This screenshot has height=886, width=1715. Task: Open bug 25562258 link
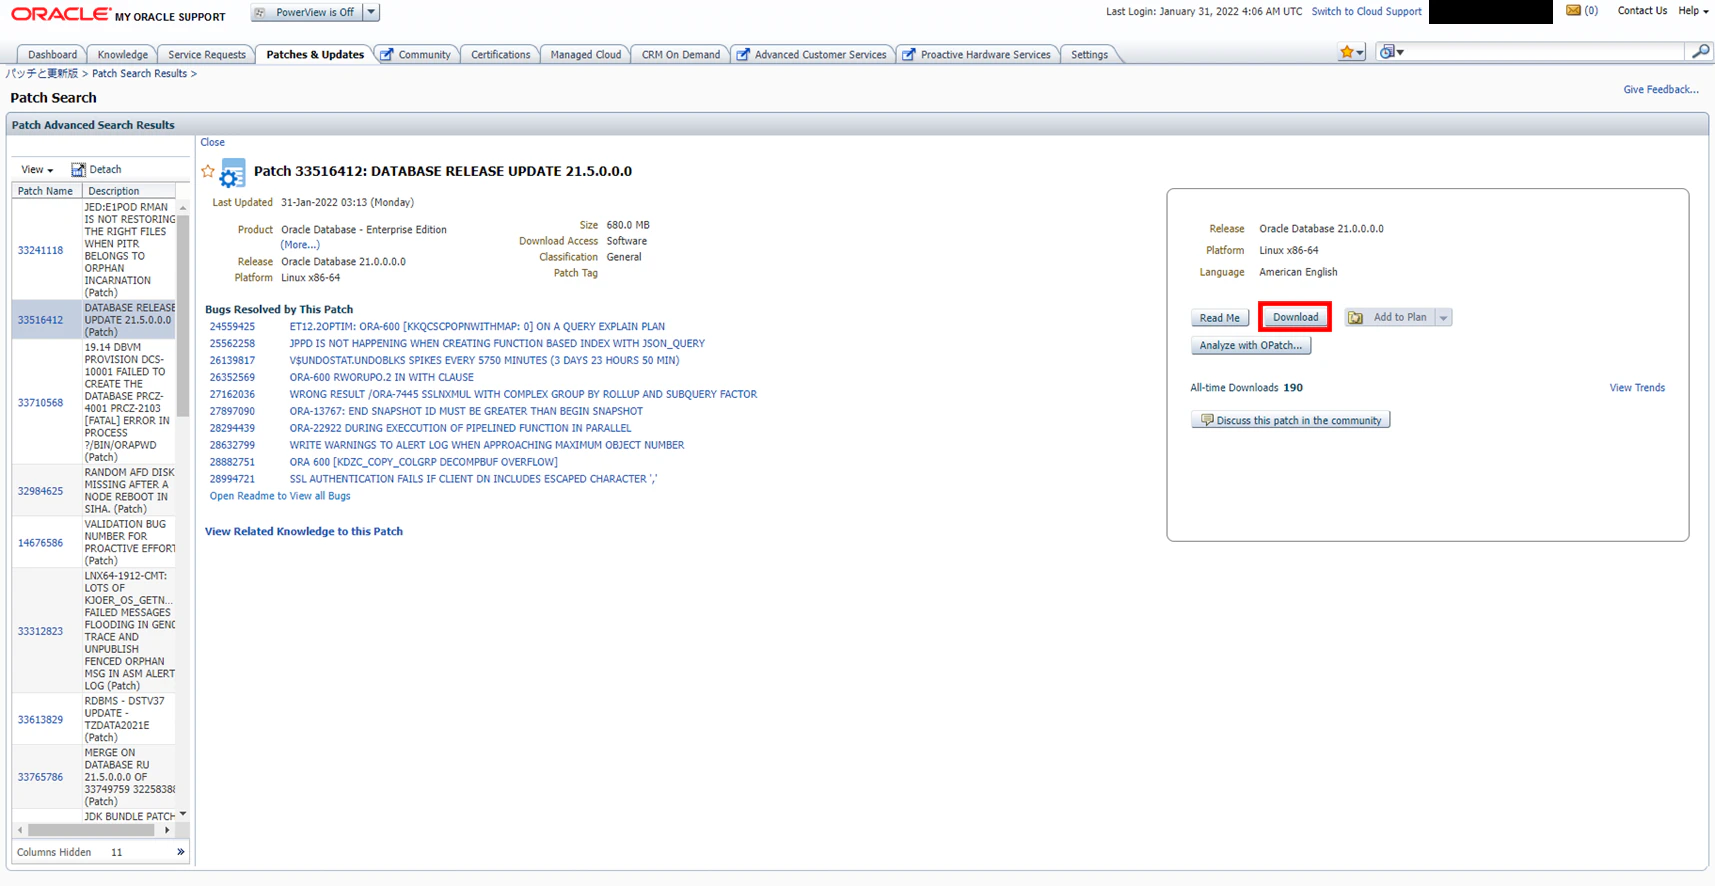click(x=232, y=343)
